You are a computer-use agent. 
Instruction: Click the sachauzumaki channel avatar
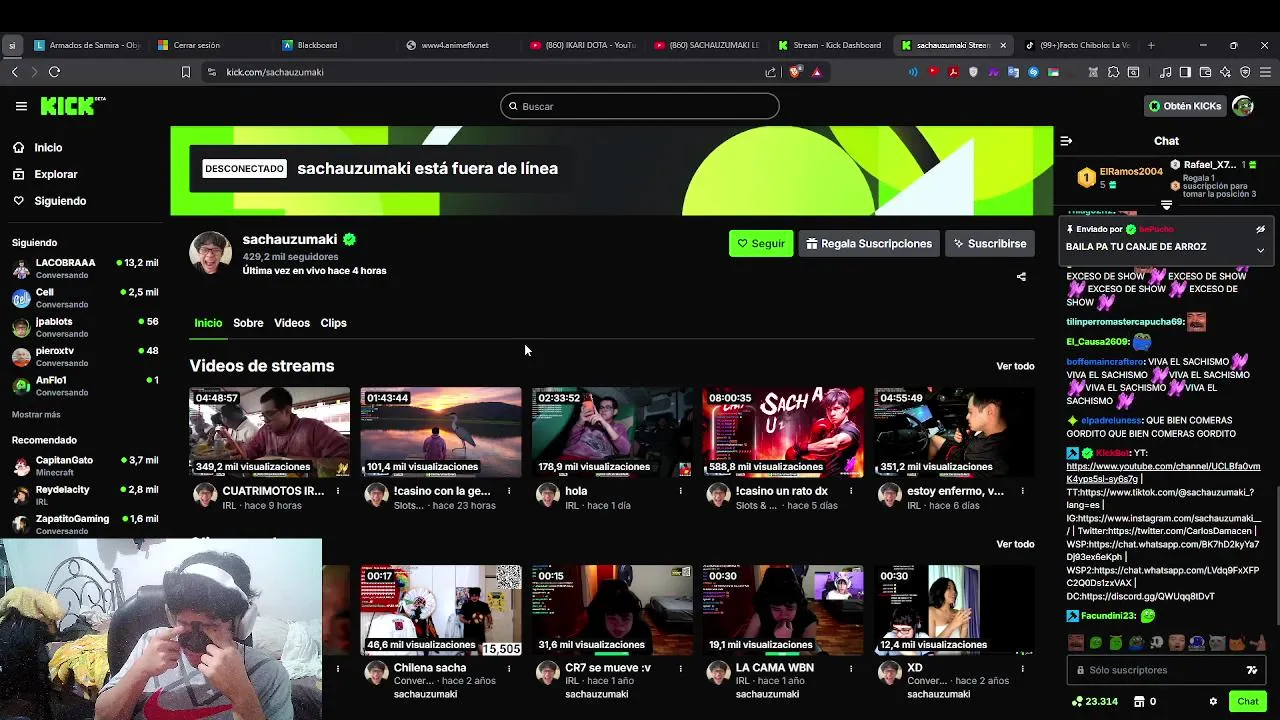(x=211, y=253)
